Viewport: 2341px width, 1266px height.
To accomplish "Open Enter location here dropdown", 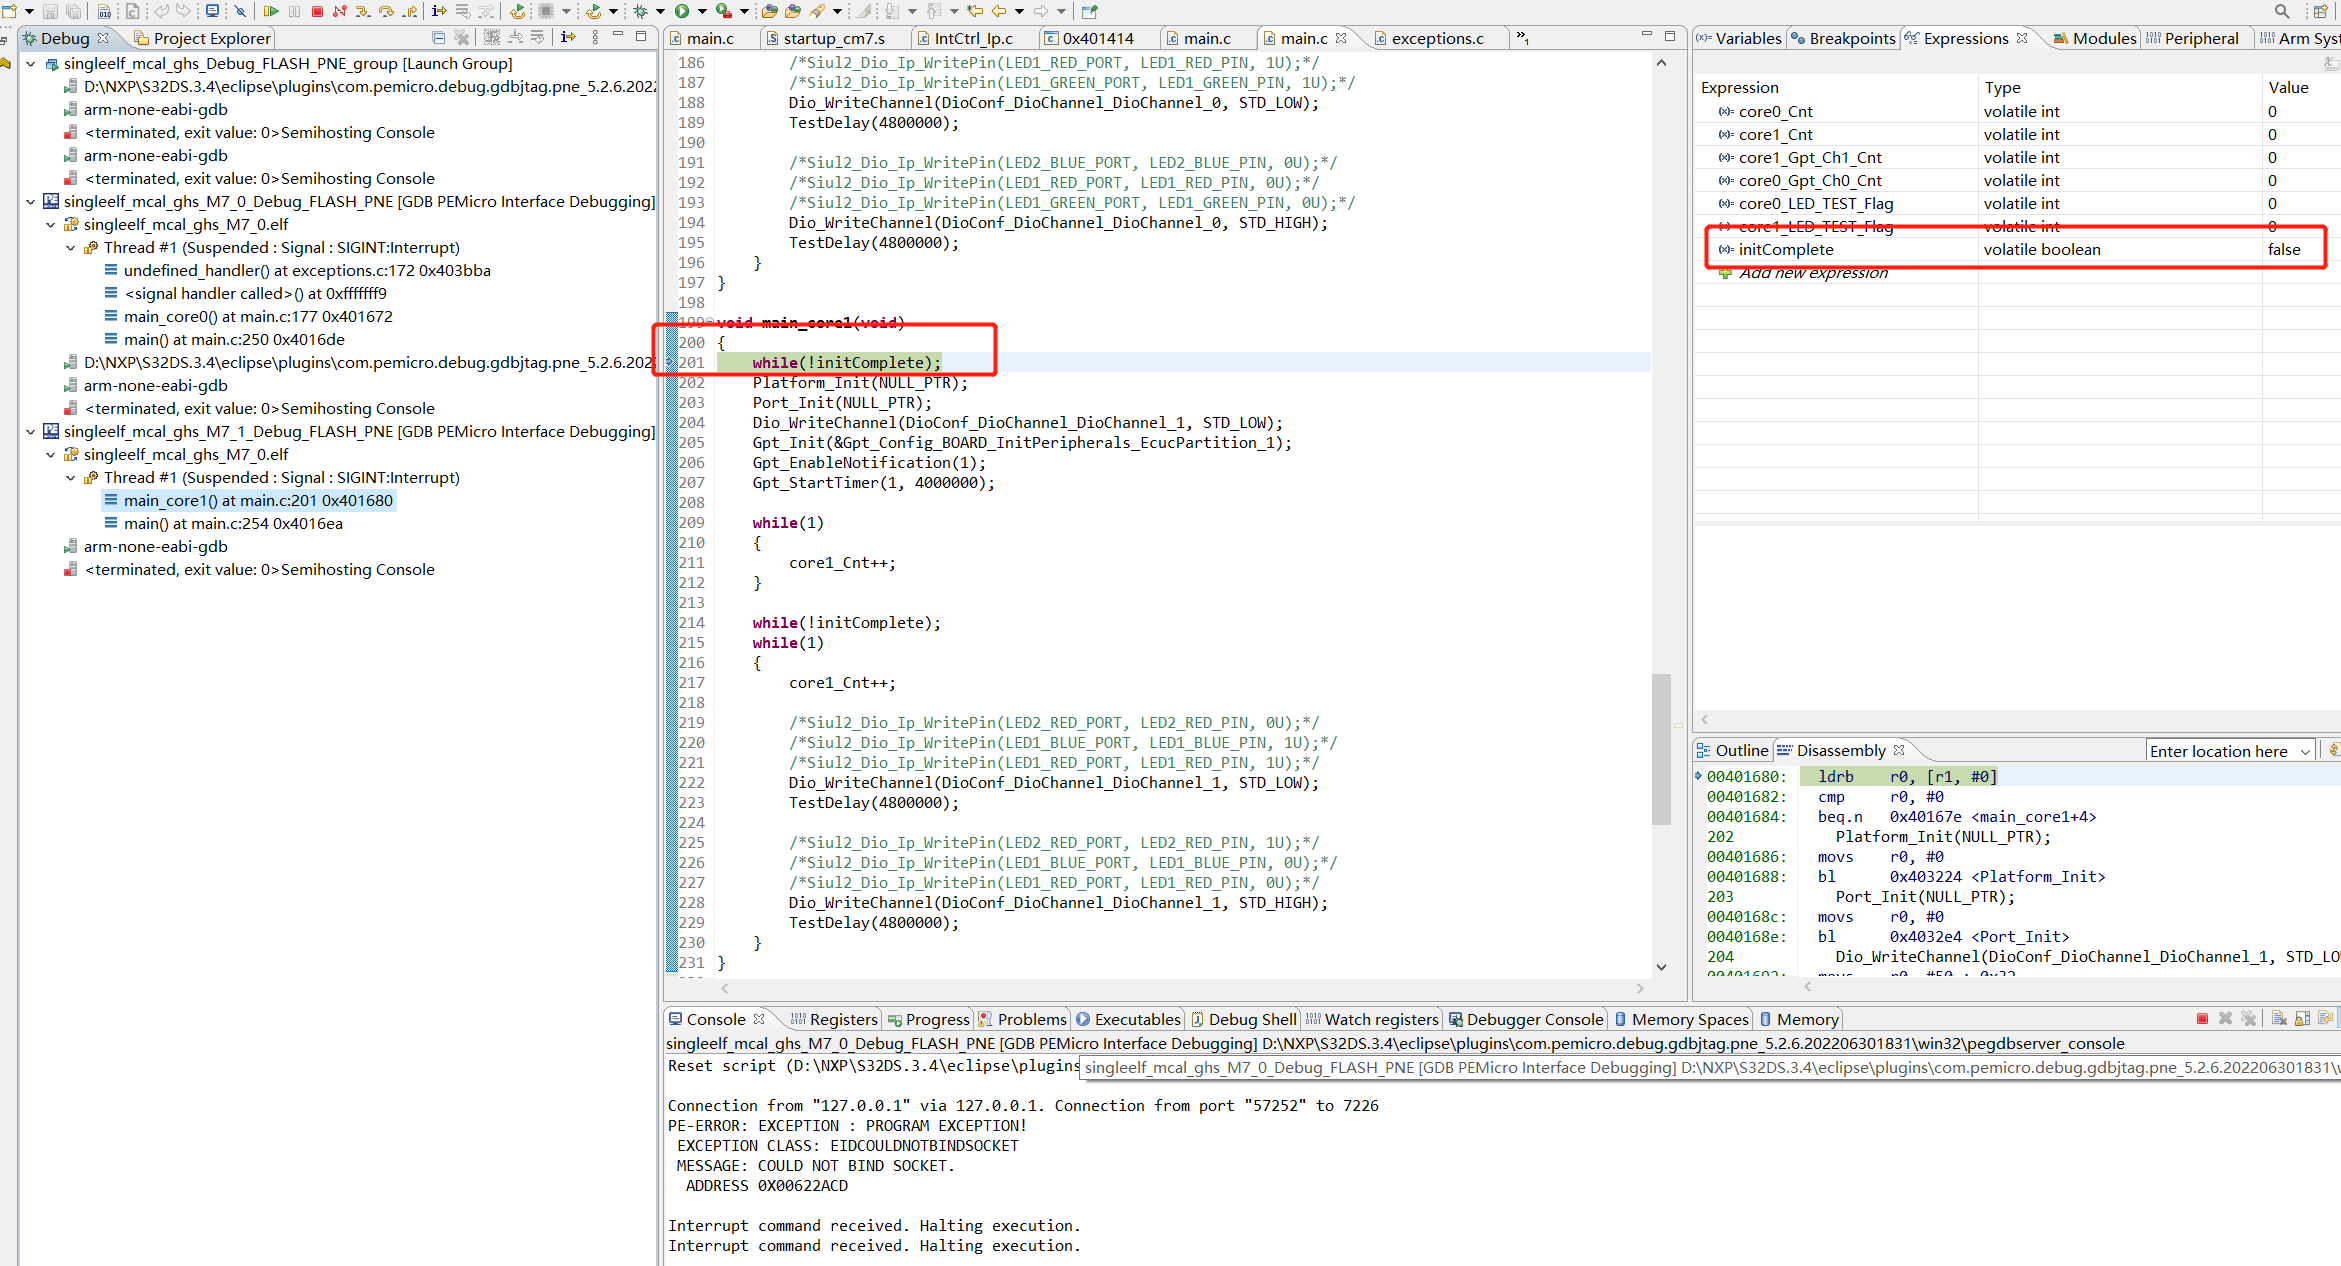I will 2305,752.
